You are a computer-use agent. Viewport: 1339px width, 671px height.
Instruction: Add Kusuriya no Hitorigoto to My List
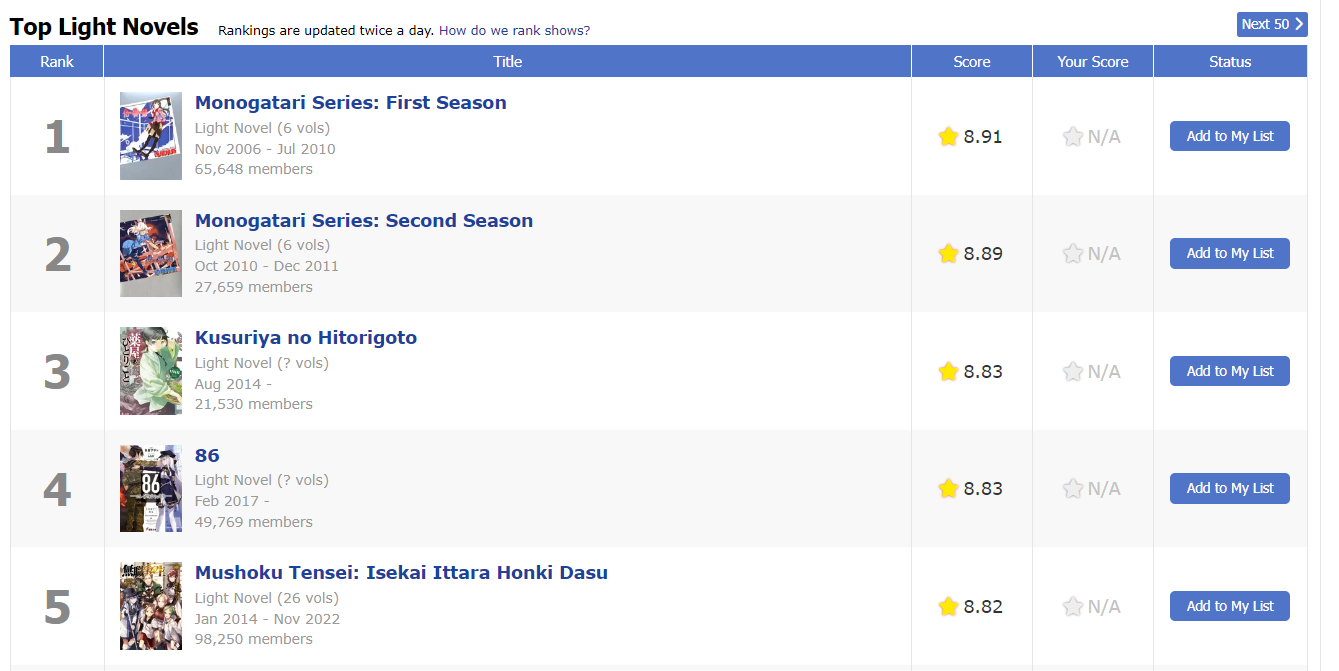tap(1230, 371)
